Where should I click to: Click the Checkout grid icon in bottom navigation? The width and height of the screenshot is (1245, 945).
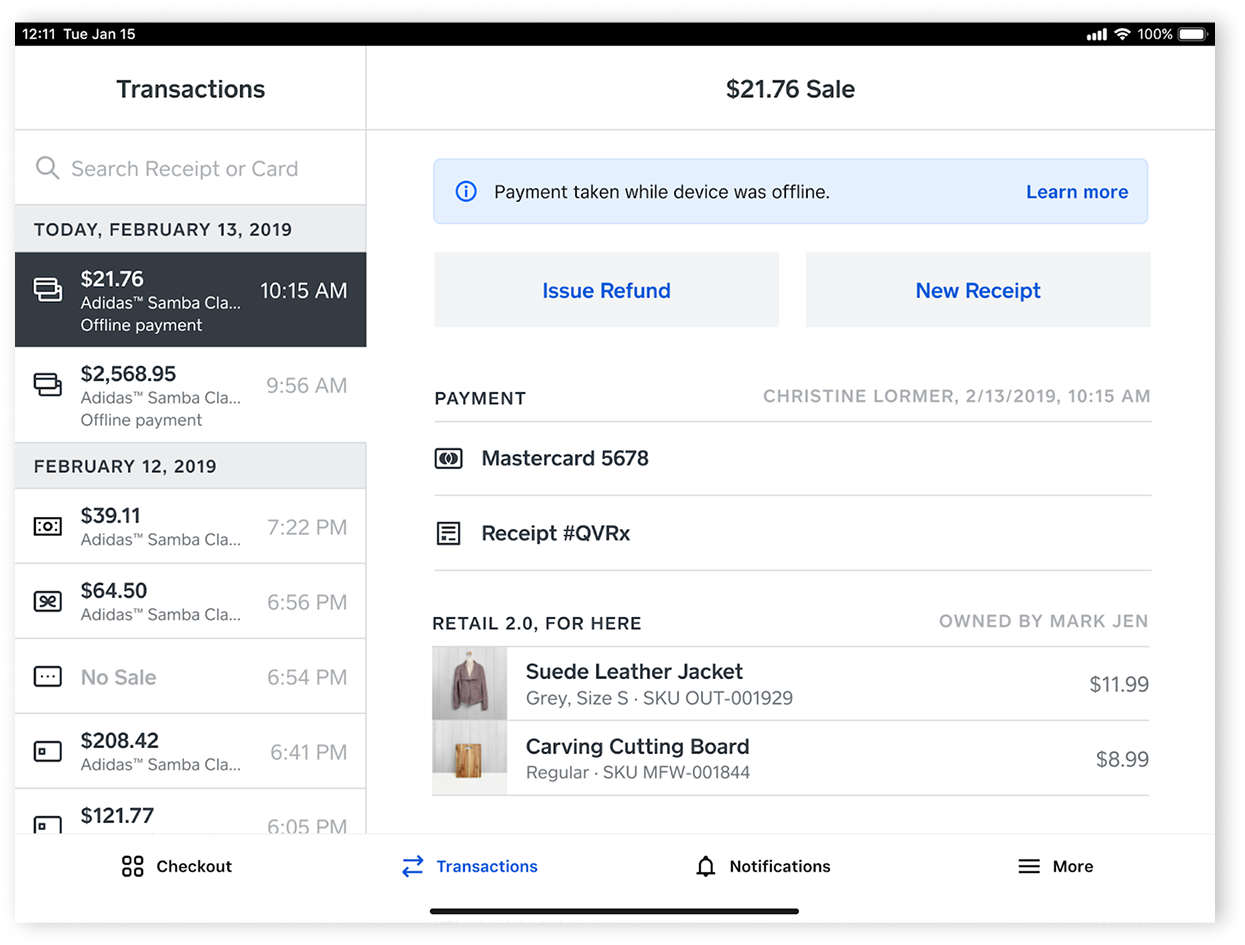coord(131,866)
